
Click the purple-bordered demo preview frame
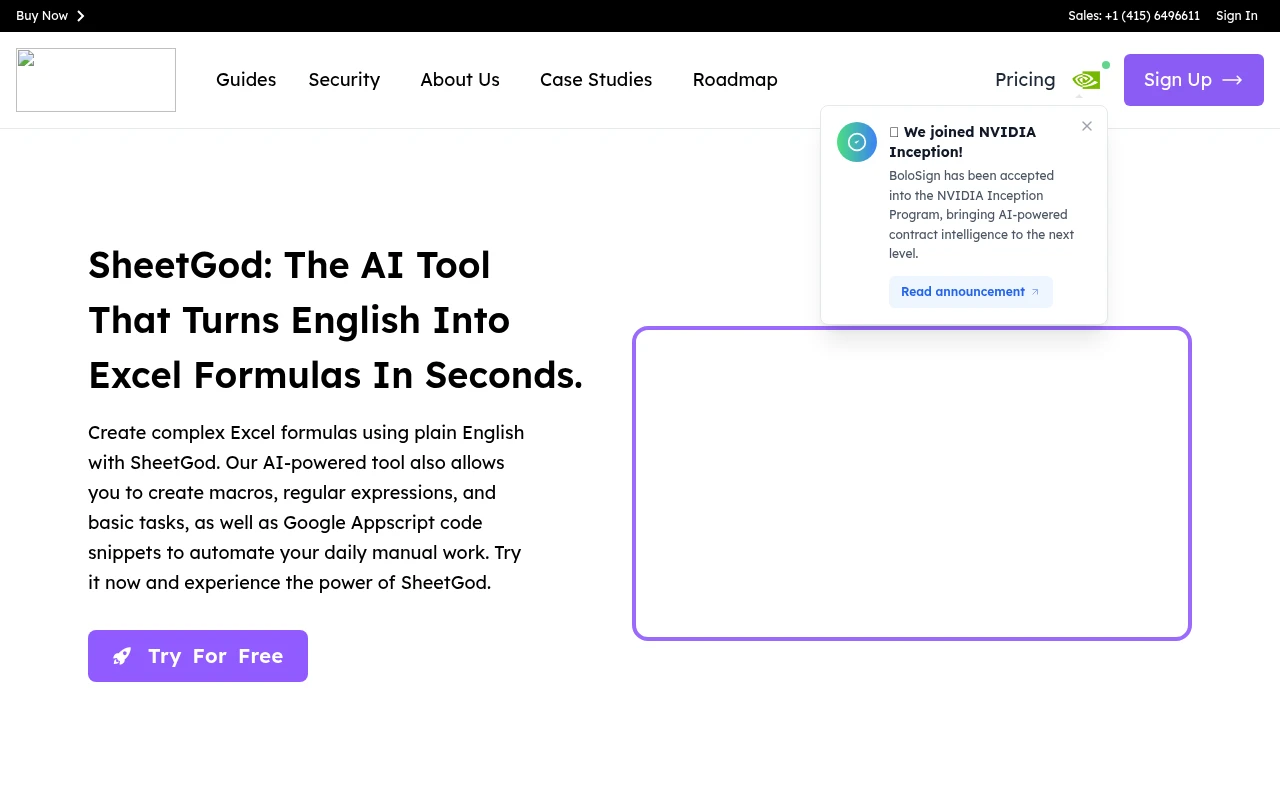click(912, 484)
